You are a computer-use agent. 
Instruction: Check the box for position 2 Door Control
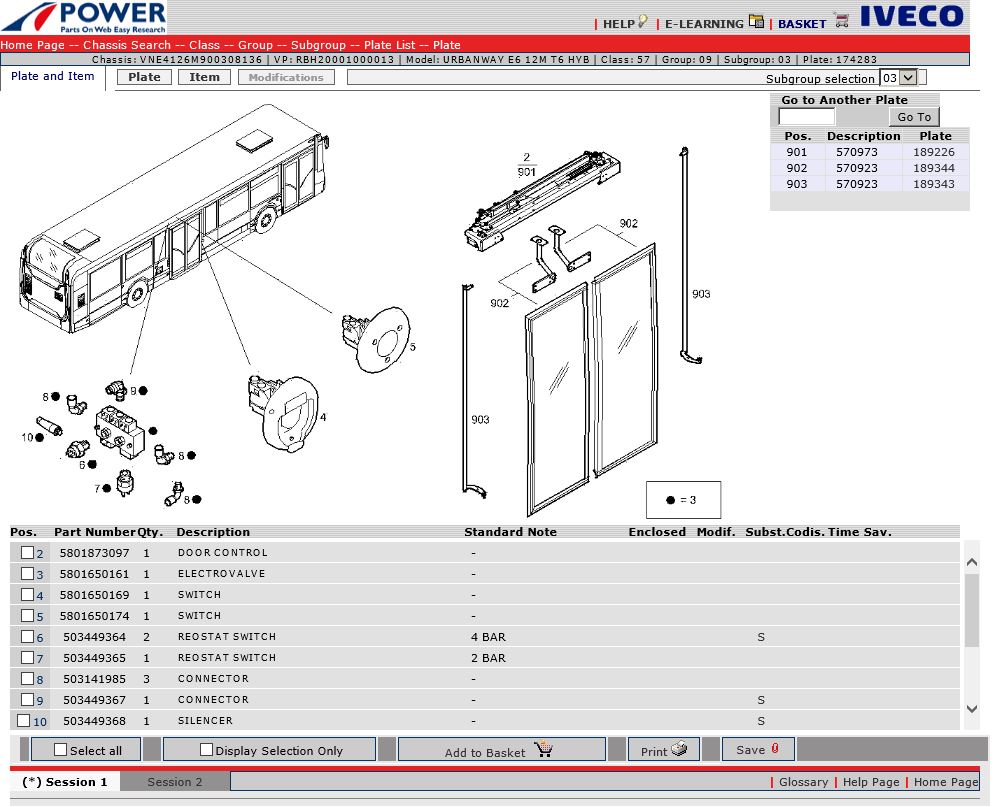(27, 553)
